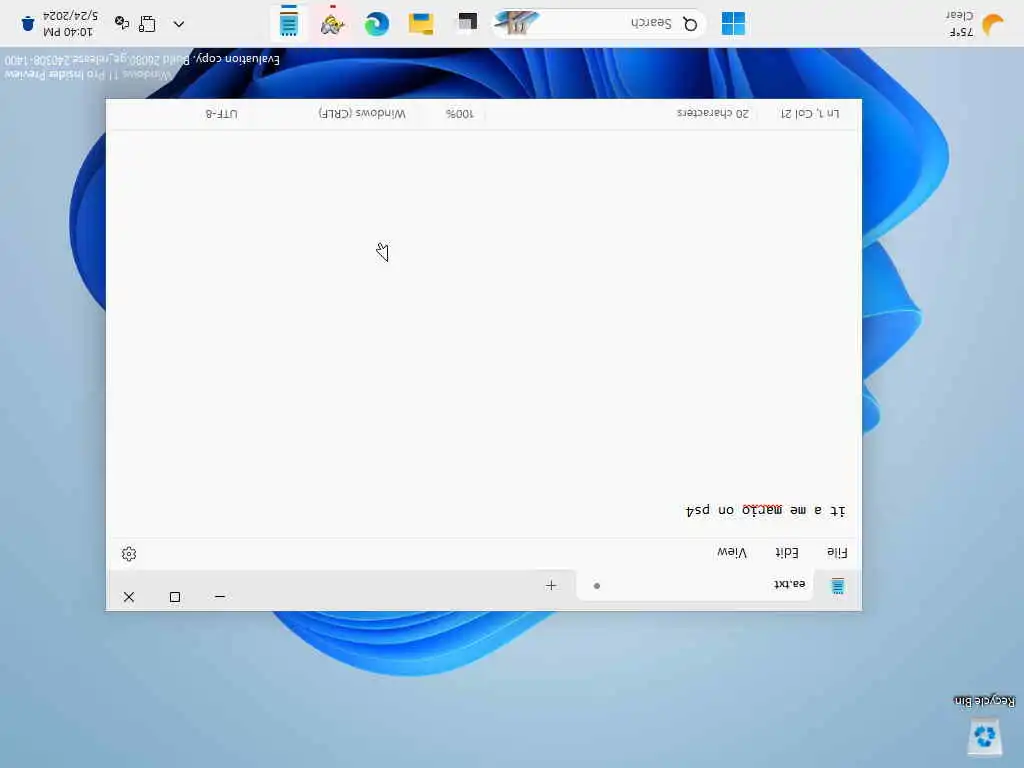
Task: Add a new tab with the plus button
Action: coord(551,585)
